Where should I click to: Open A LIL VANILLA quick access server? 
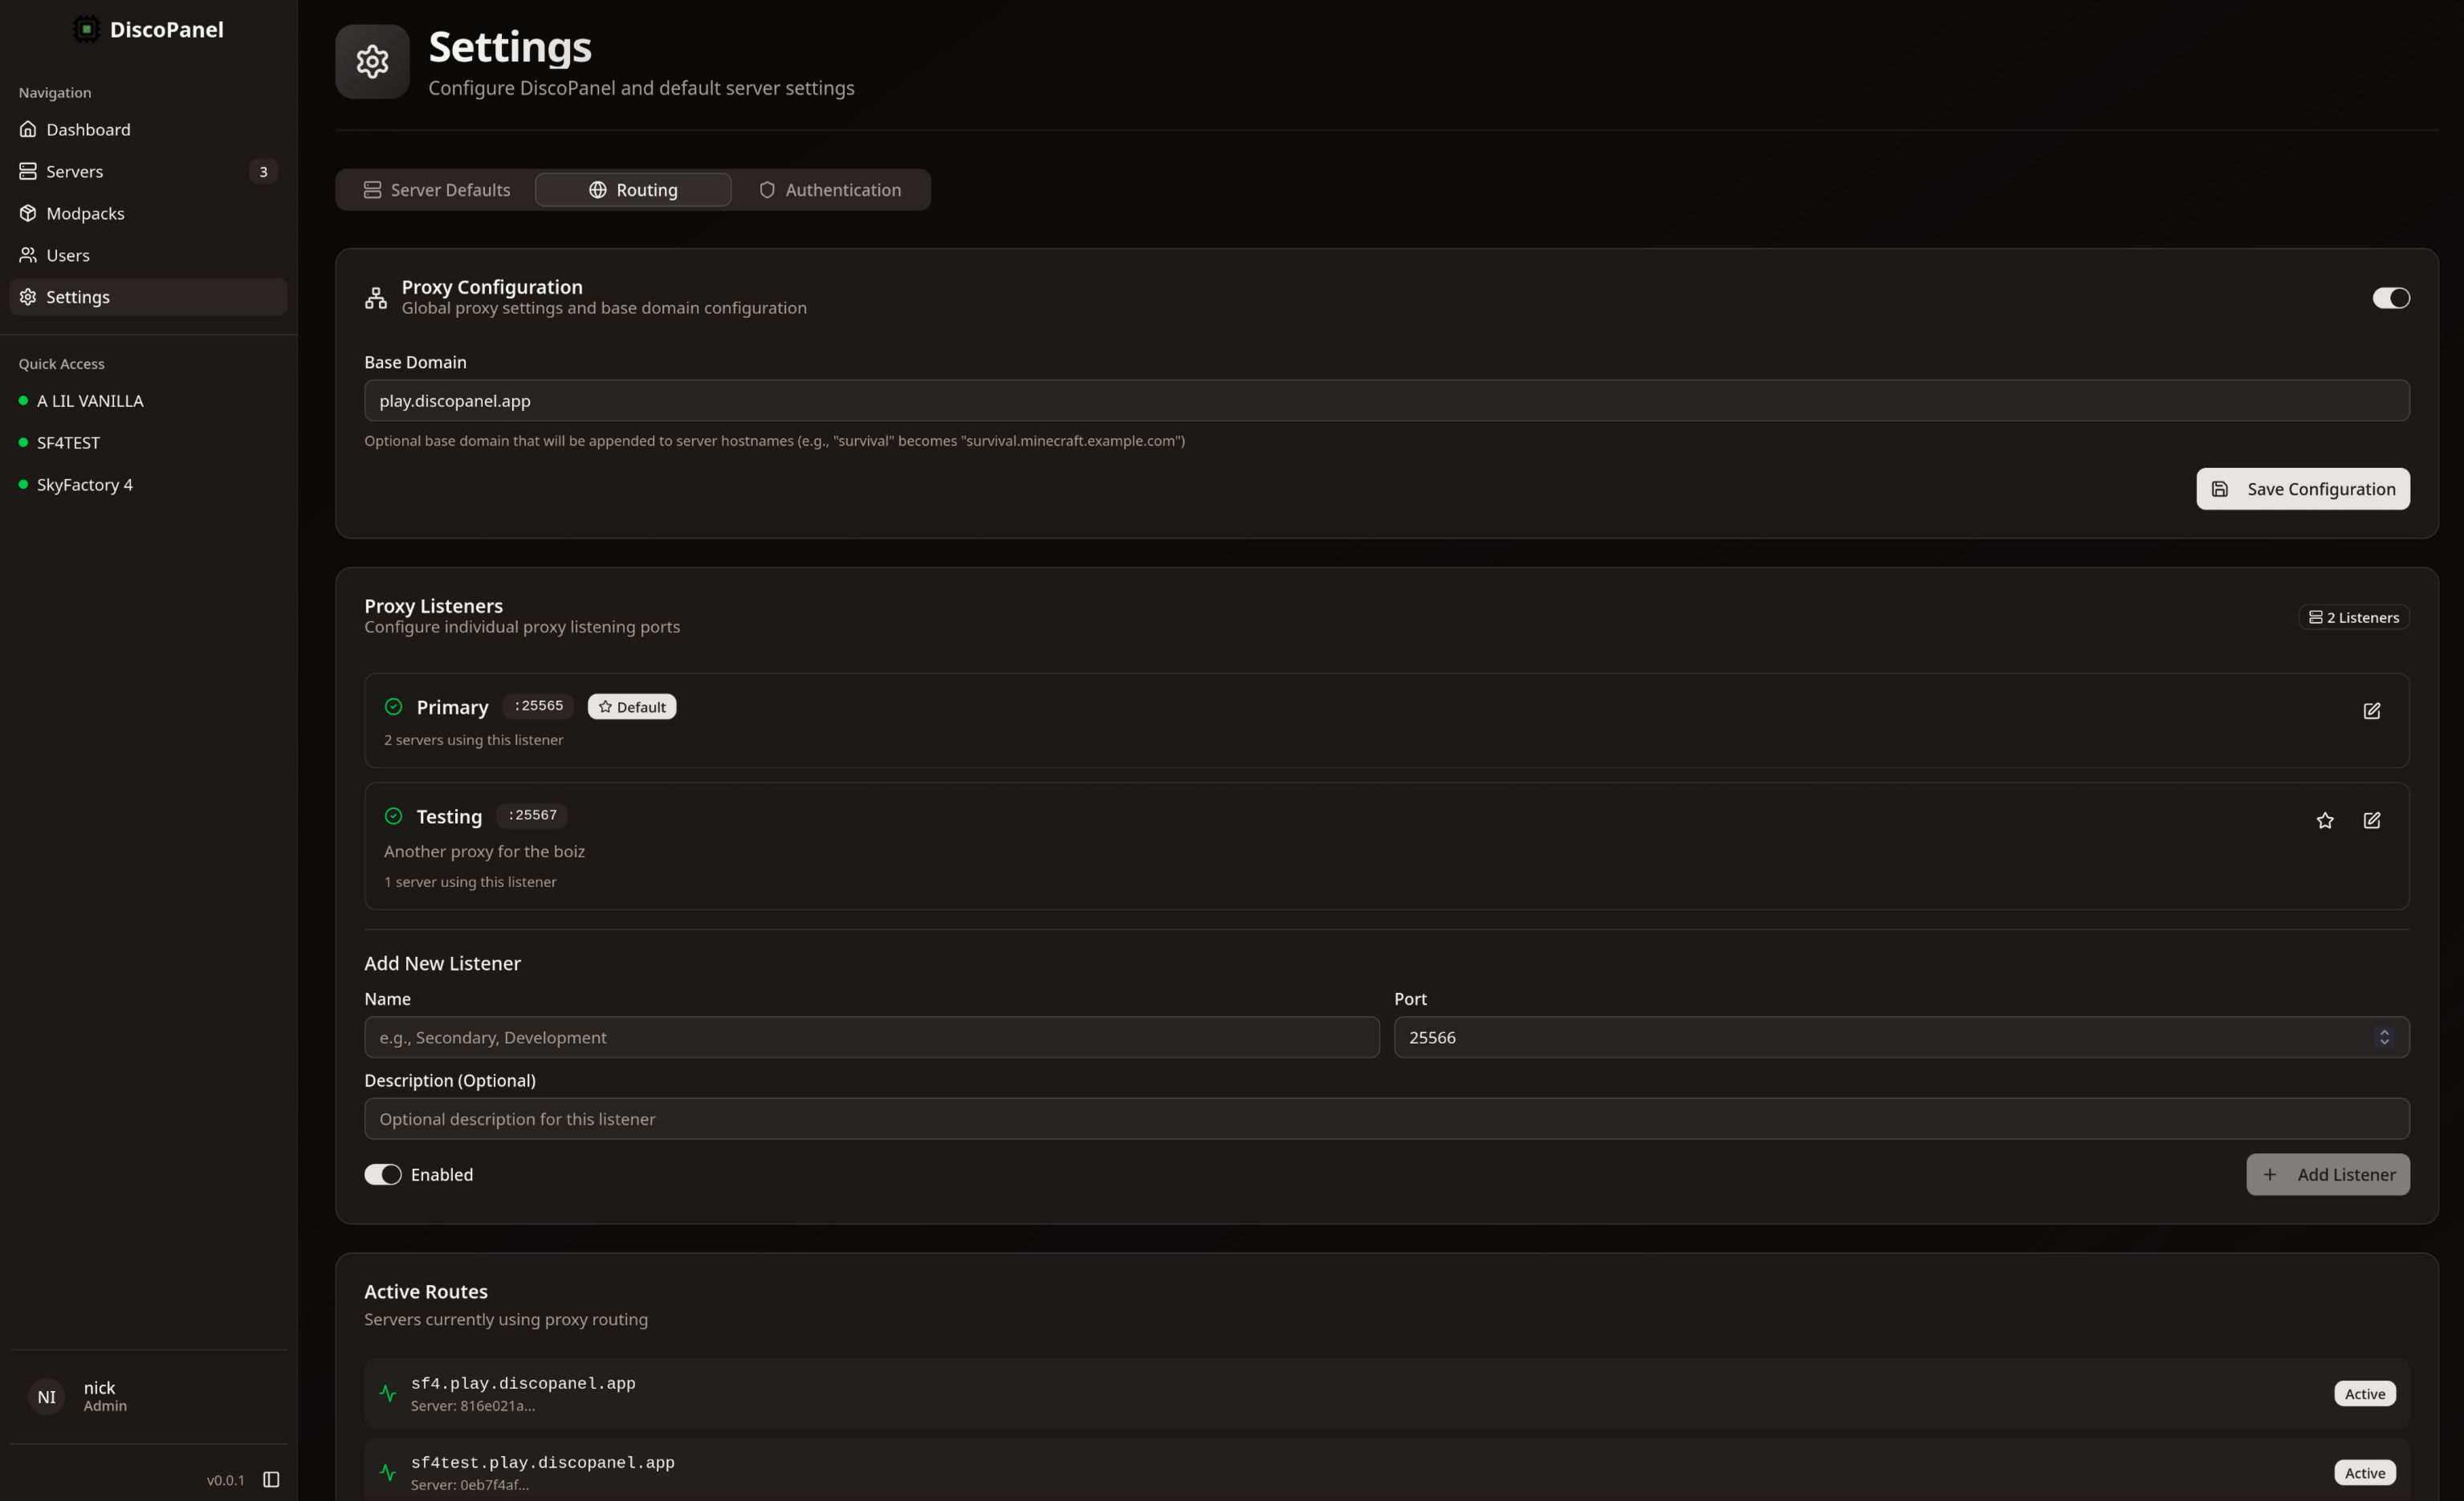(x=148, y=401)
